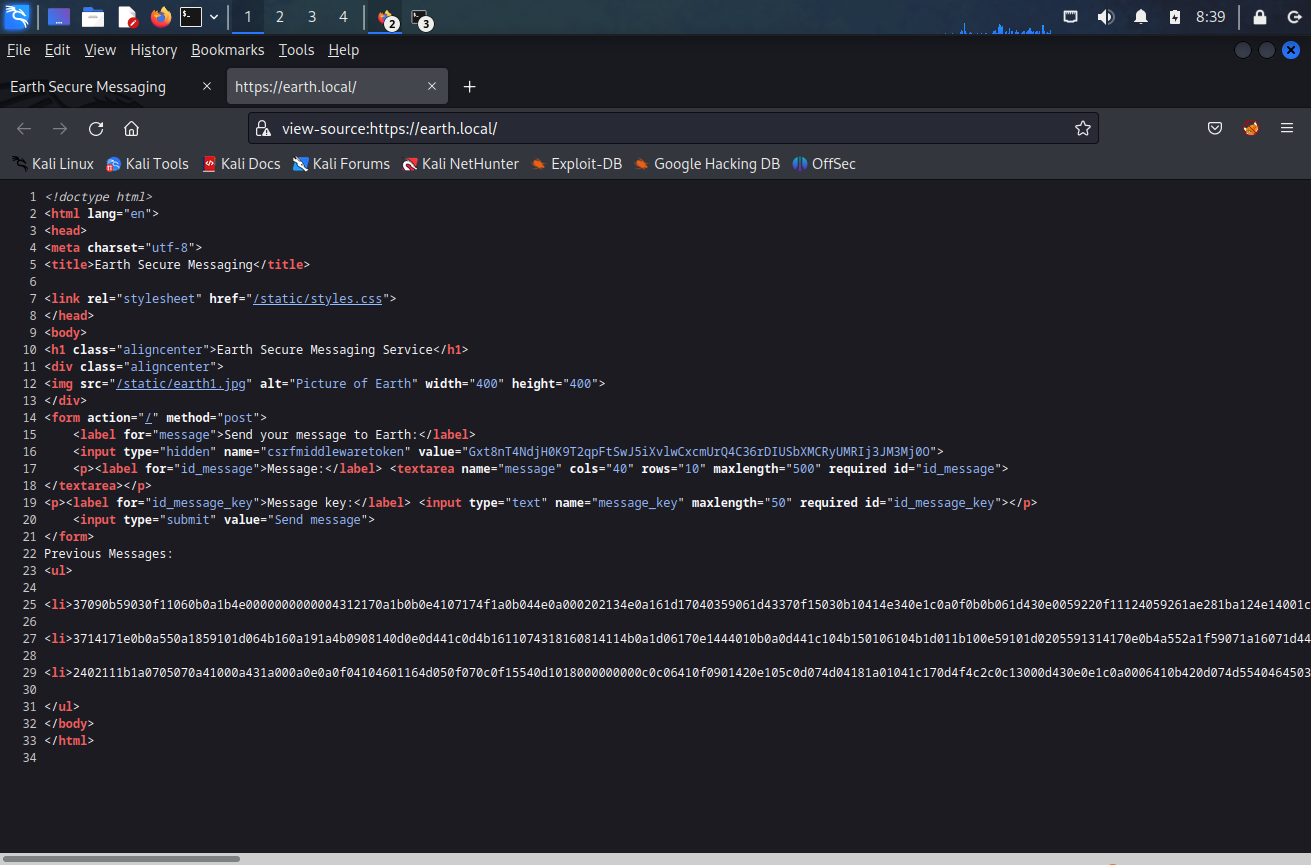Open the Kali NetHunter bookmark
Viewport: 1311px width, 865px height.
(x=461, y=164)
